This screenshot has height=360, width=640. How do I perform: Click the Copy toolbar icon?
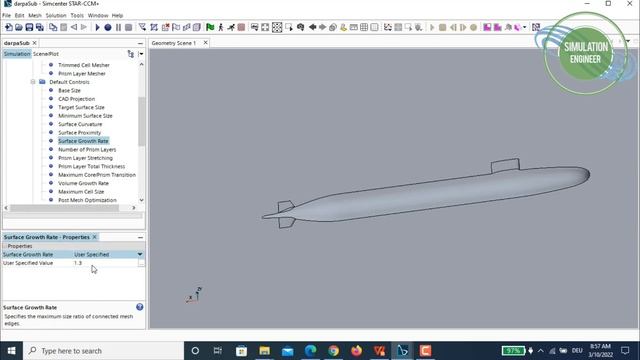[53, 27]
